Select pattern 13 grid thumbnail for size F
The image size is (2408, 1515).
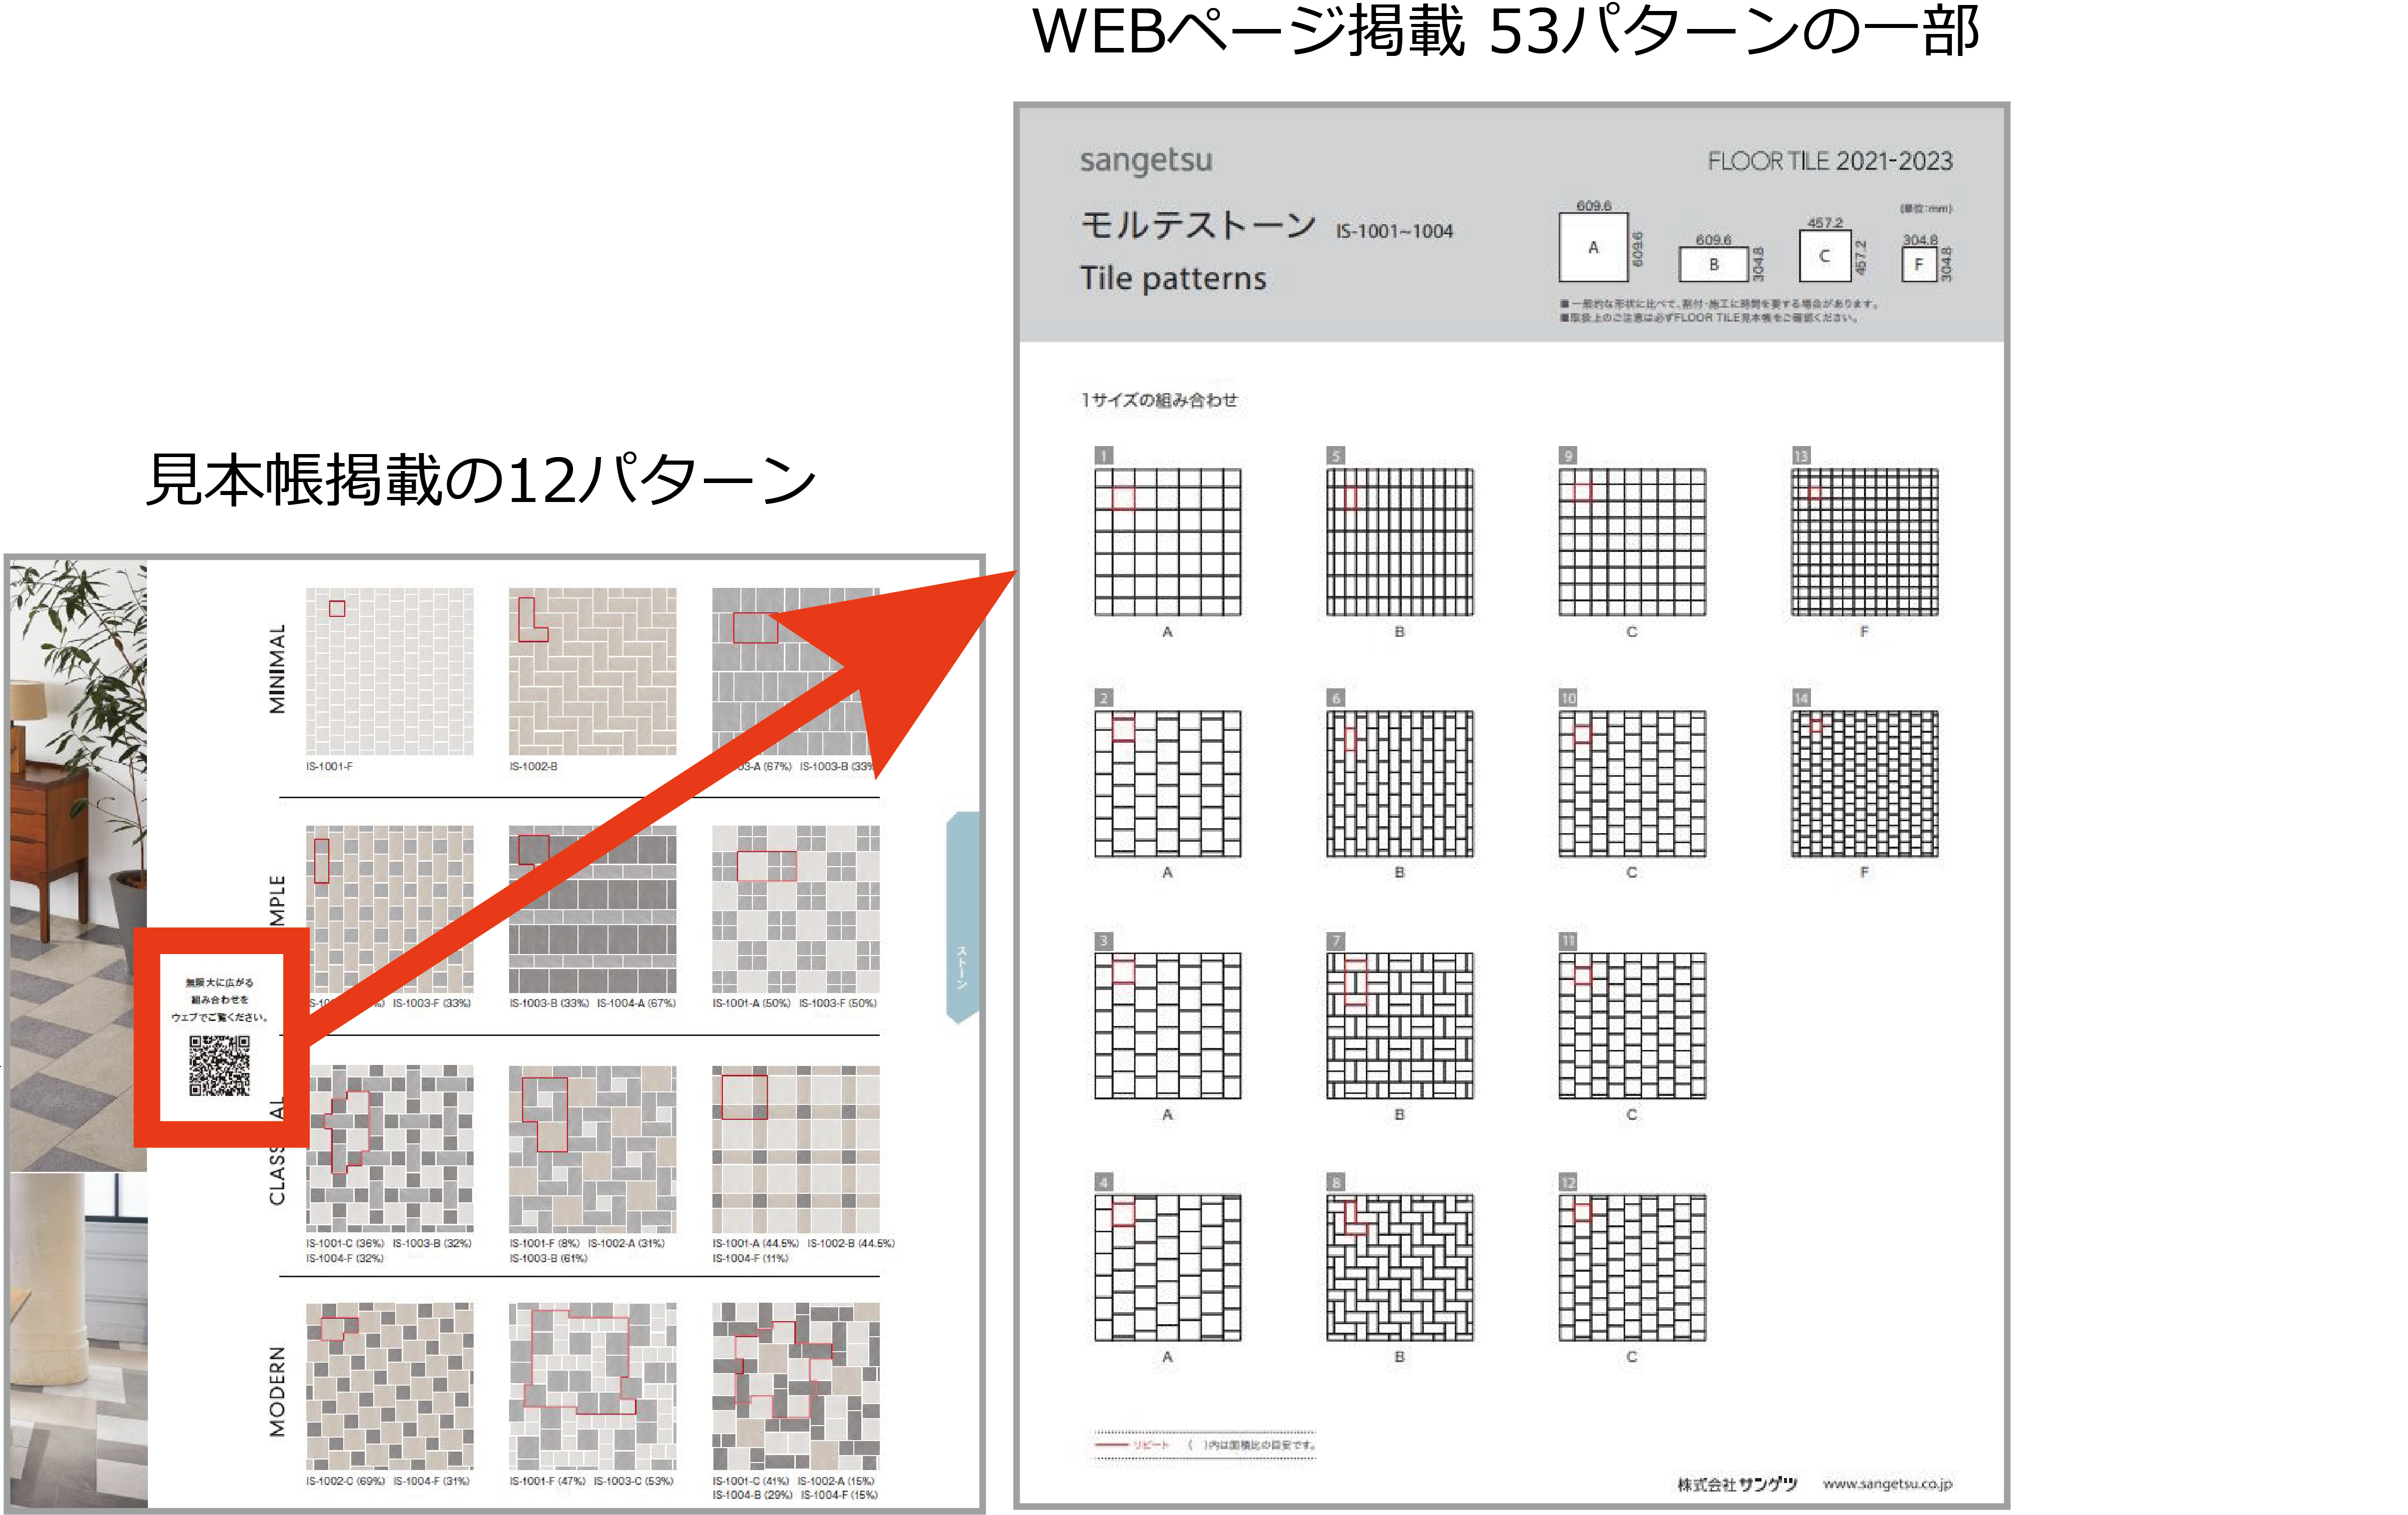[1864, 542]
